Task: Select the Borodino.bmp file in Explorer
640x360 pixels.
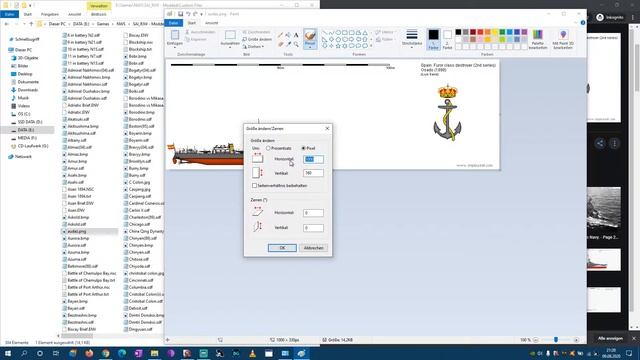Action: click(x=139, y=112)
